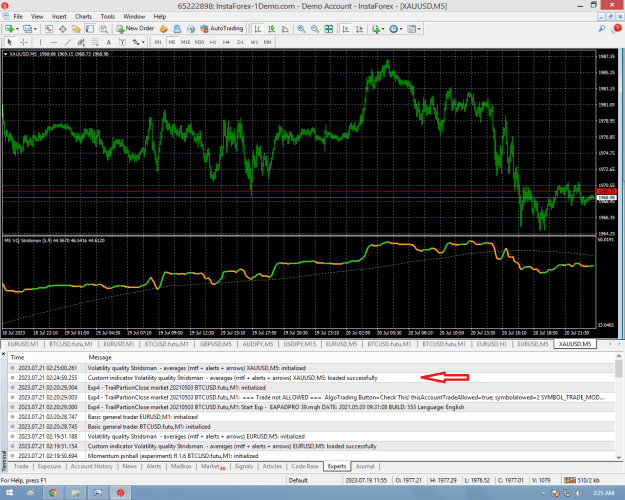Open the Windows Start button
This screenshot has width=625, height=500.
(x=9, y=493)
